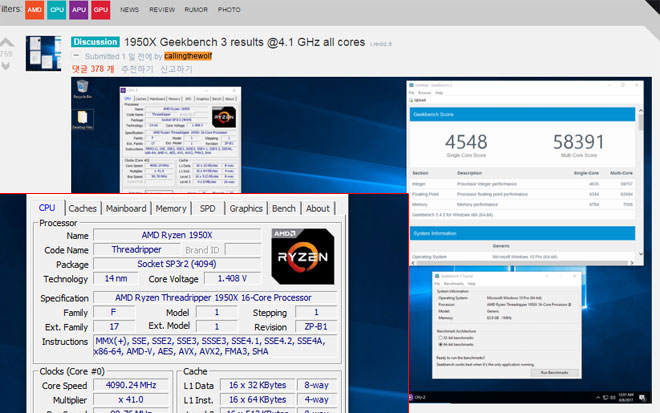The height and width of the screenshot is (413, 660).
Task: Open Browser menu in Geekbench score window
Action: click(424, 93)
